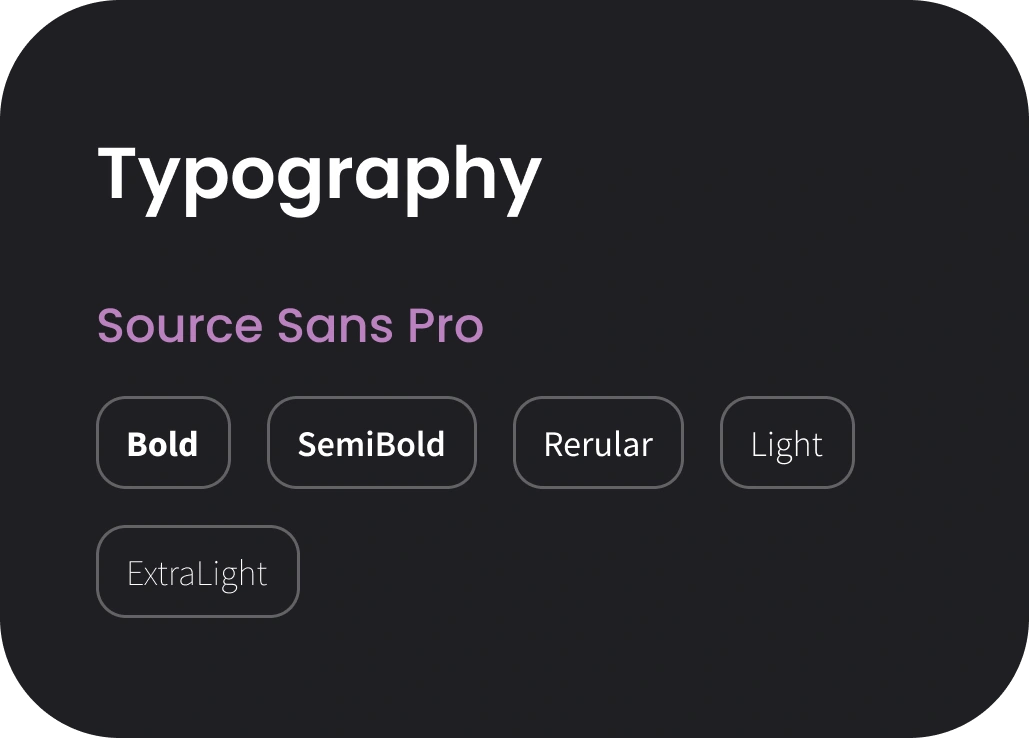Click the Rerular text label
The image size is (1029, 738).
598,444
